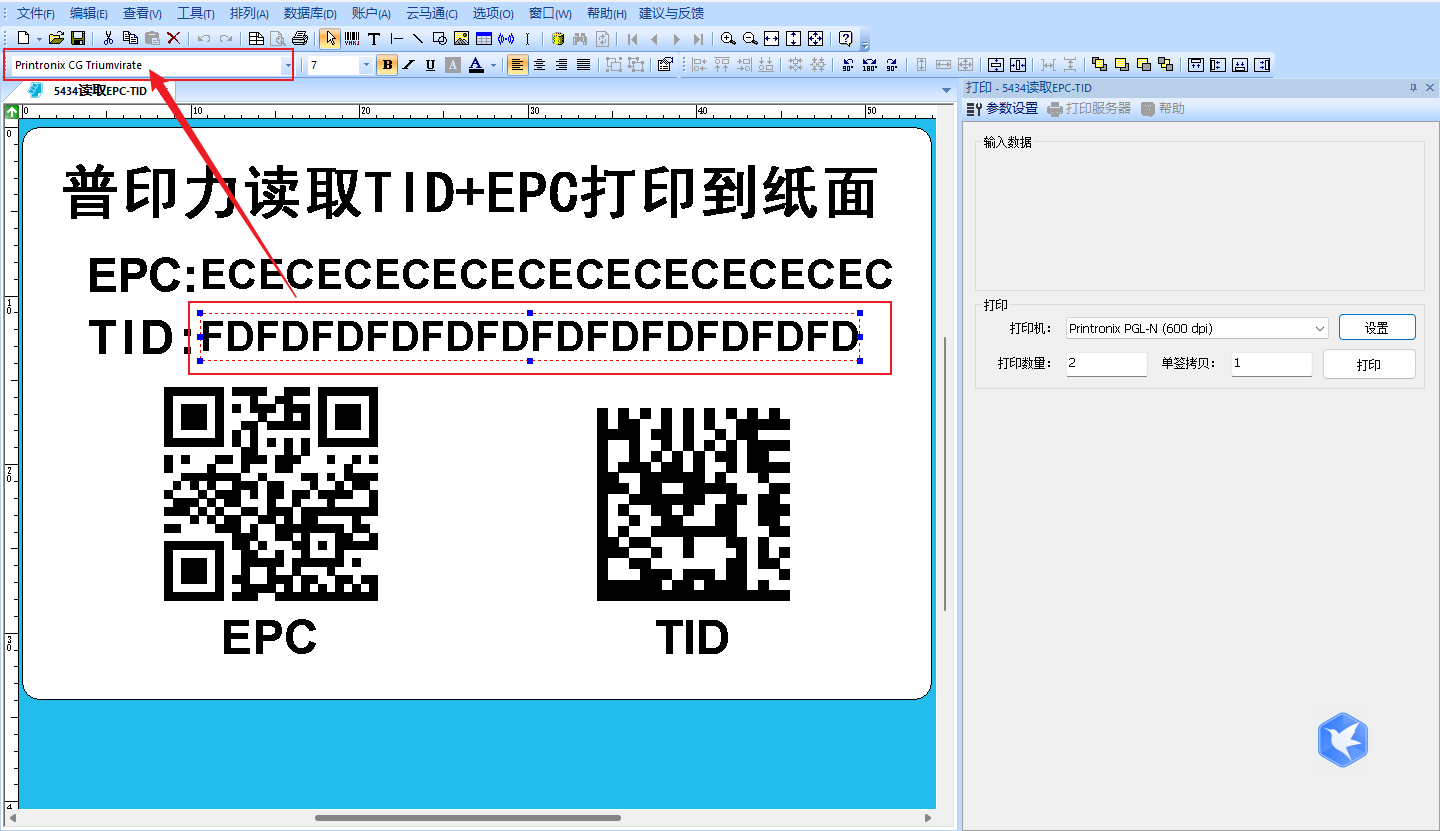Click the printer icon in toolbar
Viewport: 1440px width, 831px height.
(x=299, y=38)
